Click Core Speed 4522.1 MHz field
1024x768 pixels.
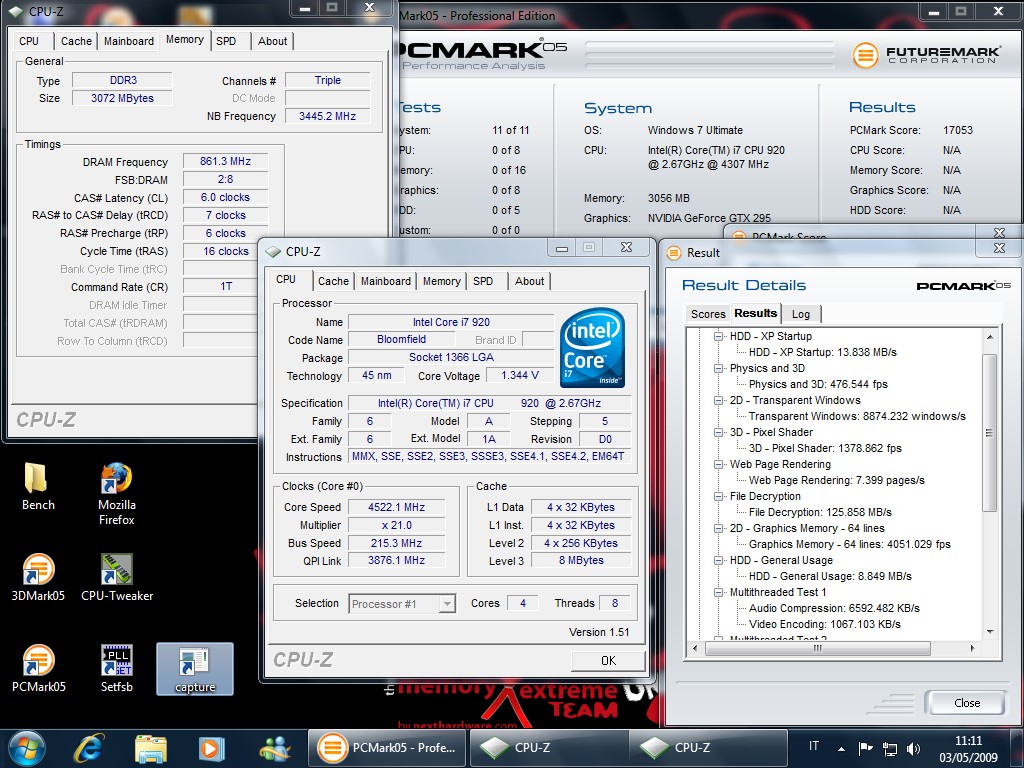point(396,507)
